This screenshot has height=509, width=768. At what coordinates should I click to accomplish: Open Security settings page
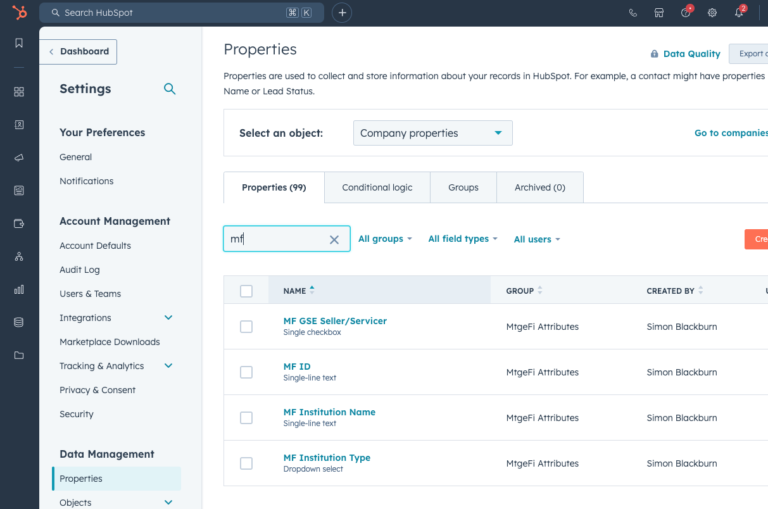(76, 414)
